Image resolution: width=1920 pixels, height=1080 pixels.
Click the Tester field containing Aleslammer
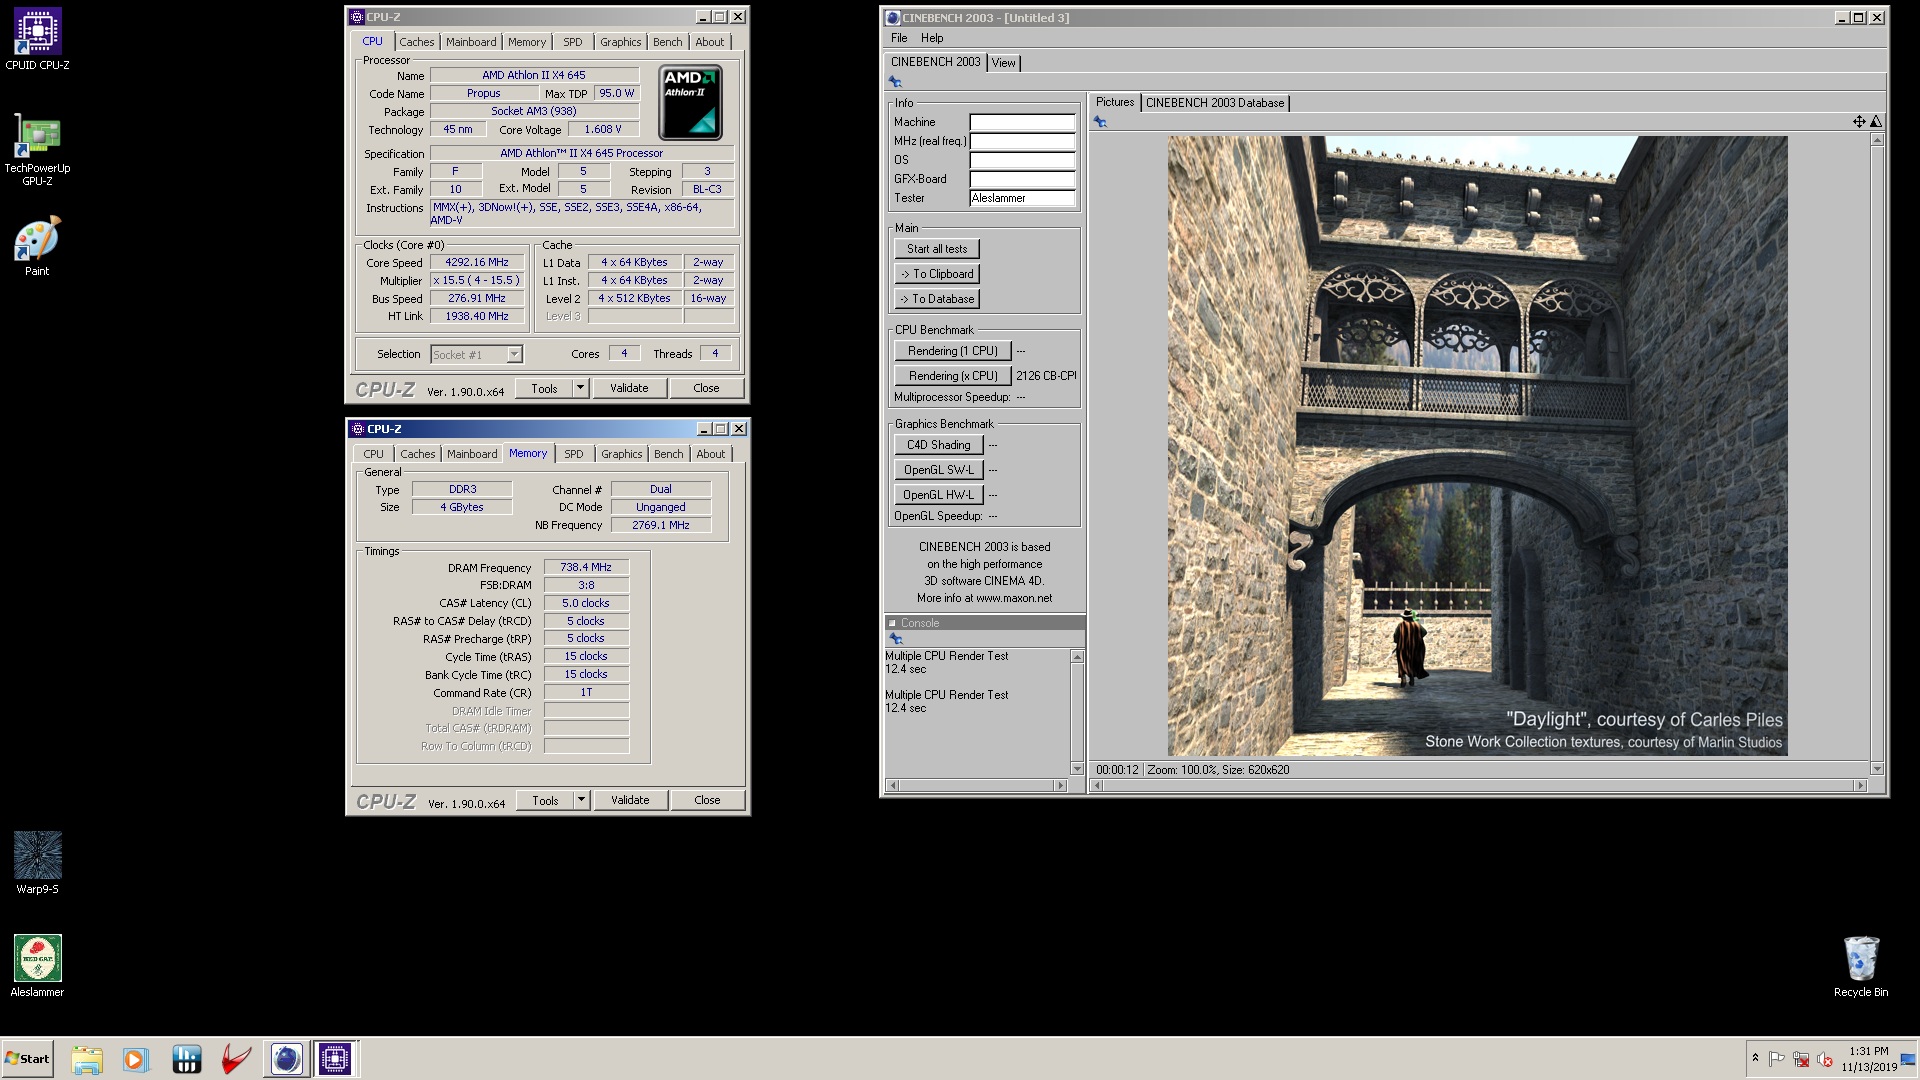[x=1022, y=198]
